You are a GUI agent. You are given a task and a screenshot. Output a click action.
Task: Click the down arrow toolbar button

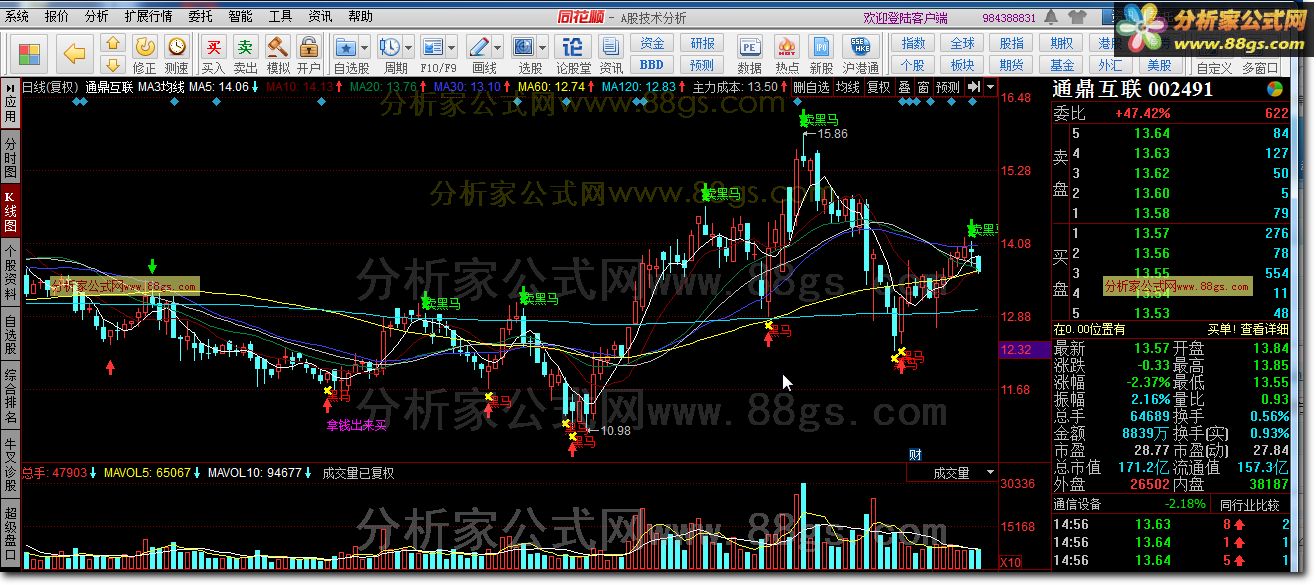(x=113, y=64)
